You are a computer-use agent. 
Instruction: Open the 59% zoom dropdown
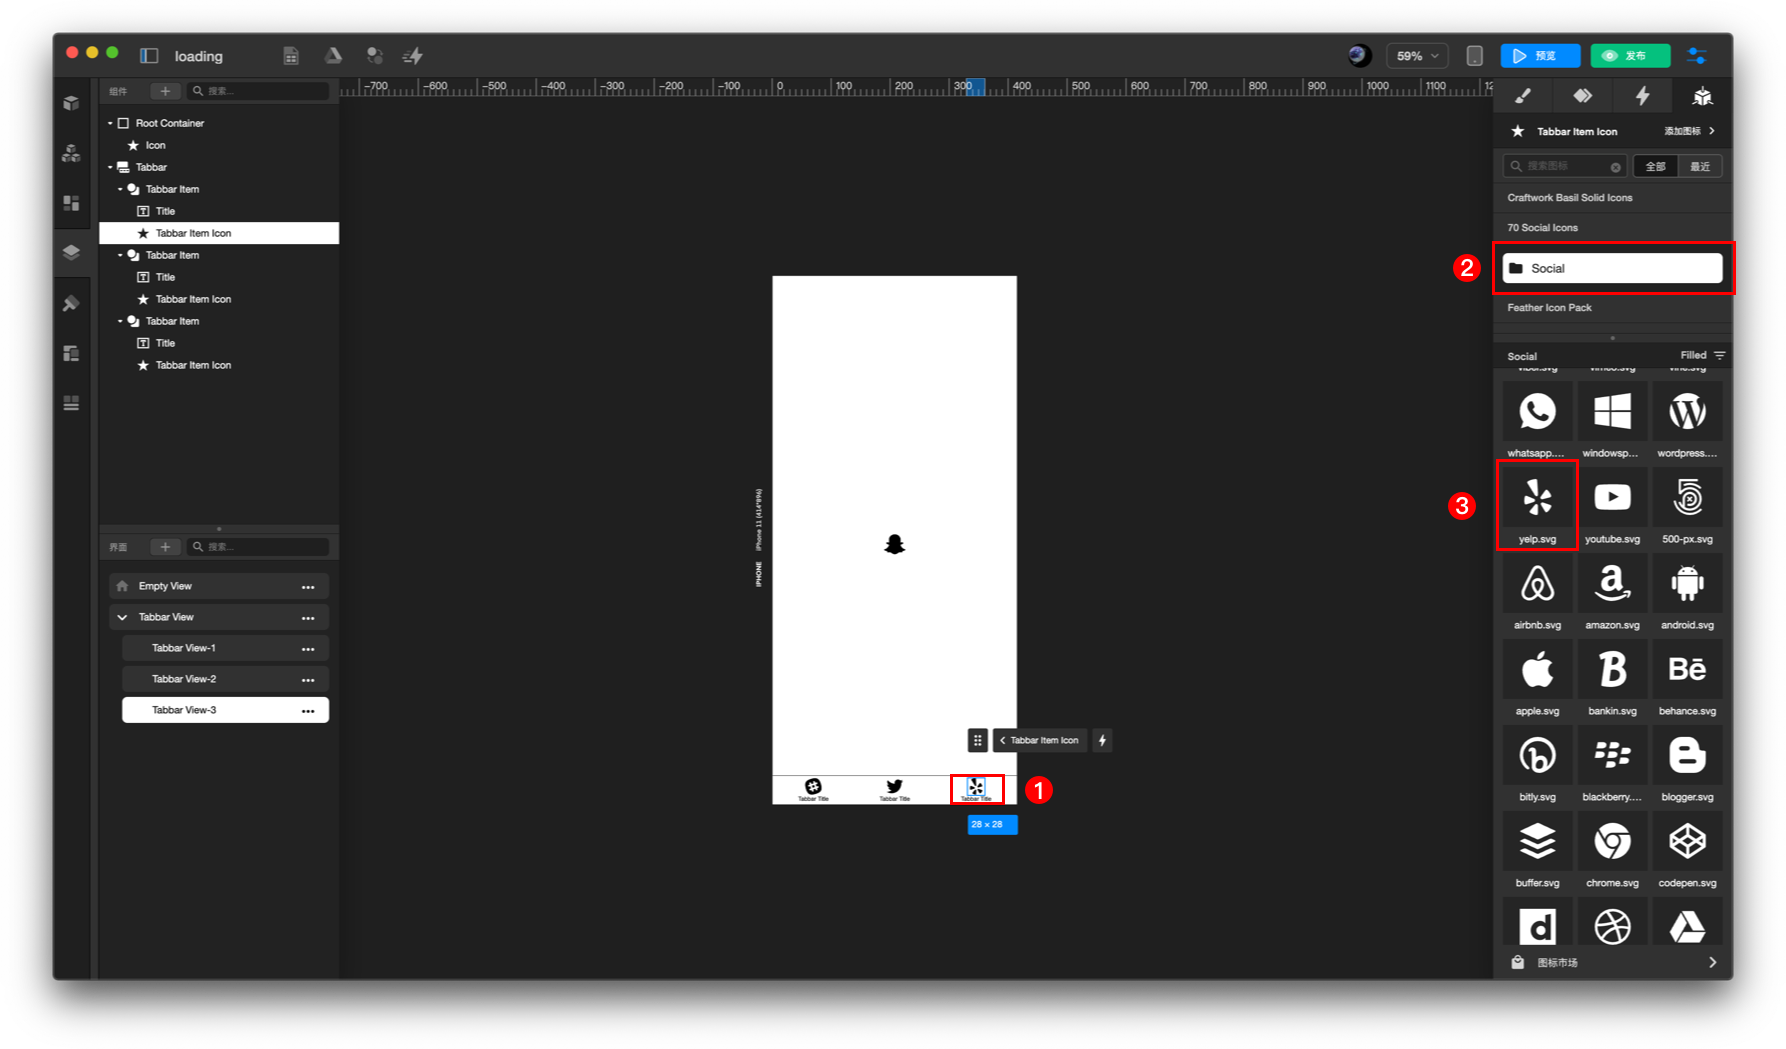pyautogui.click(x=1417, y=56)
